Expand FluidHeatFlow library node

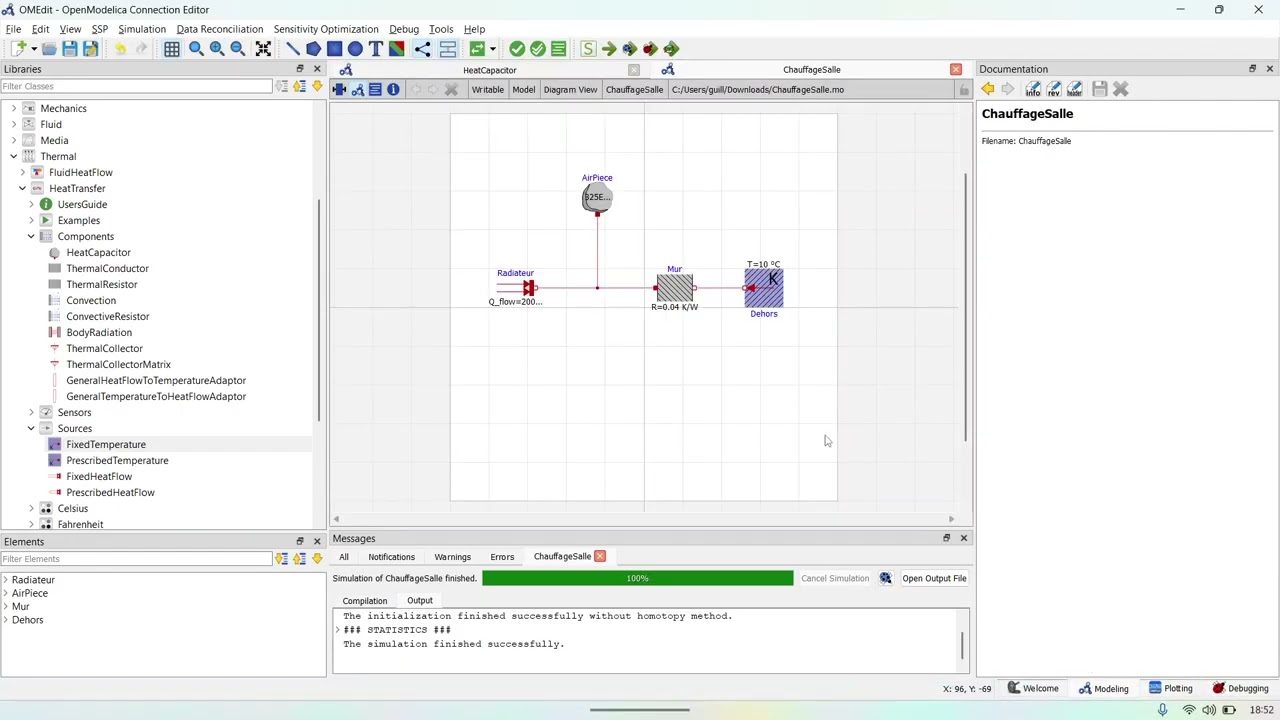(22, 172)
